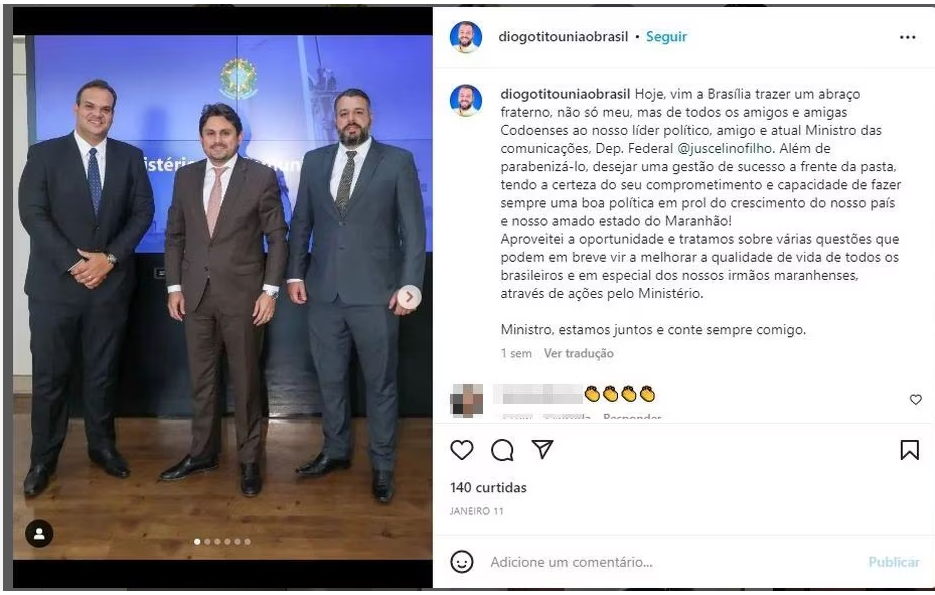
Task: Open commenter's blurred avatar
Action: [x=466, y=400]
